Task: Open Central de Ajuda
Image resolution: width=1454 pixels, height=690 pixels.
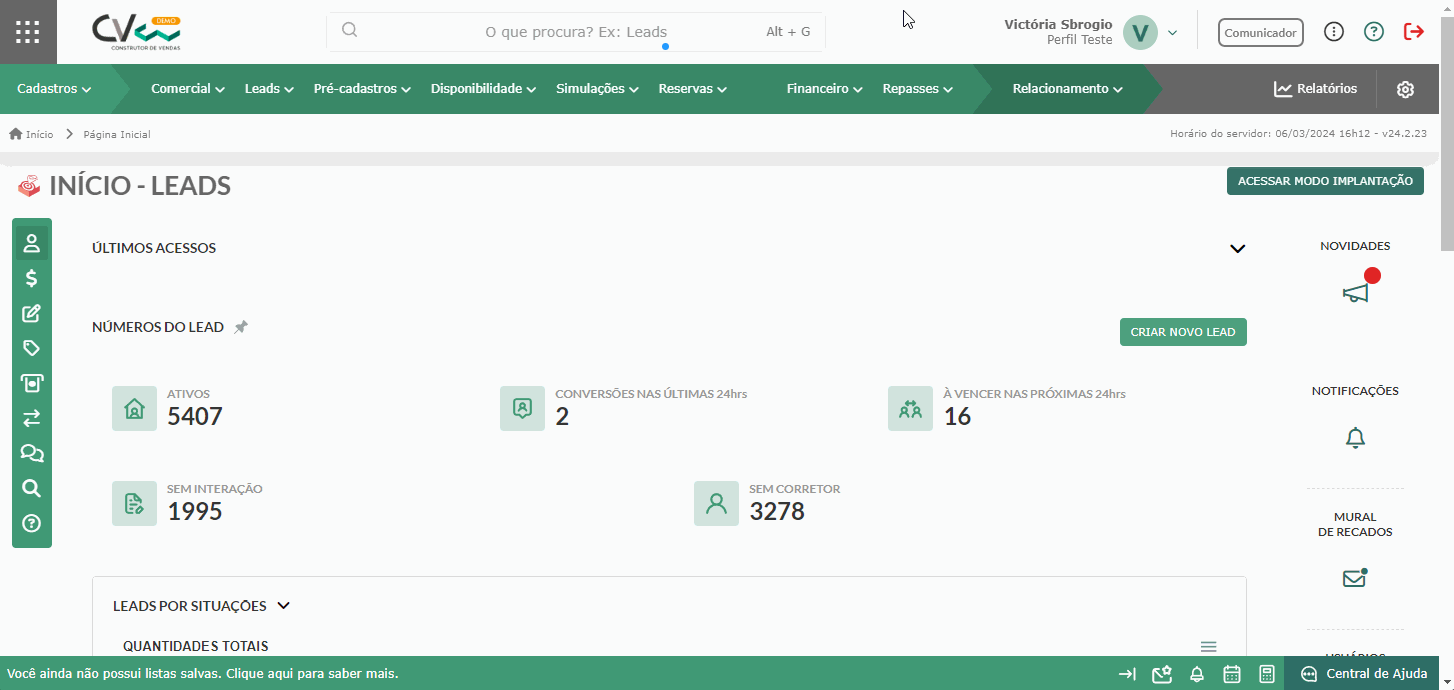Action: coord(1364,674)
